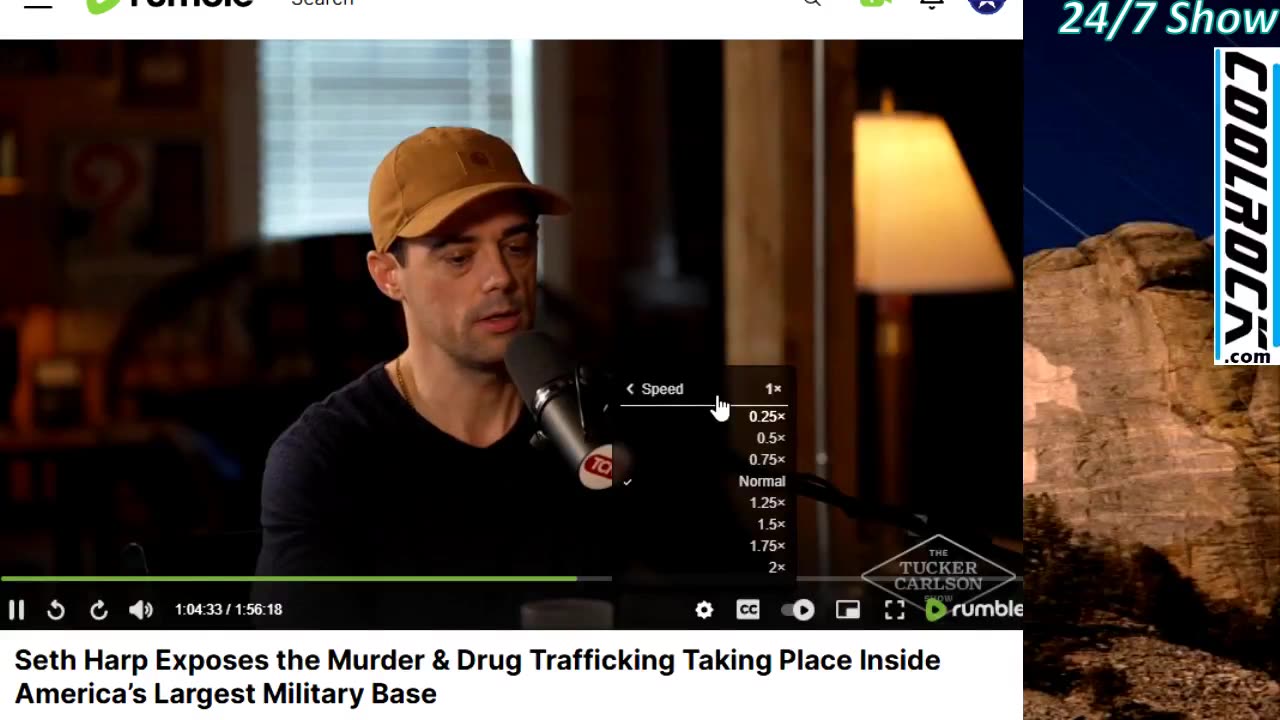Activate picture-in-picture mode

(848, 610)
